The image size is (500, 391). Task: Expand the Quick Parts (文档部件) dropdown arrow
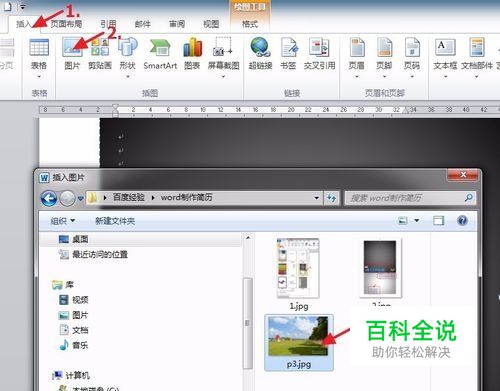477,77
